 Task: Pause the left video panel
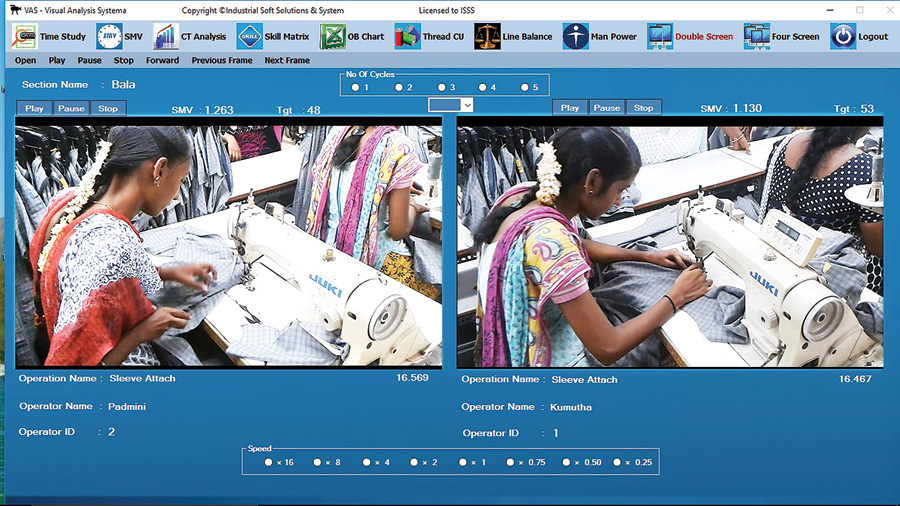click(x=71, y=108)
